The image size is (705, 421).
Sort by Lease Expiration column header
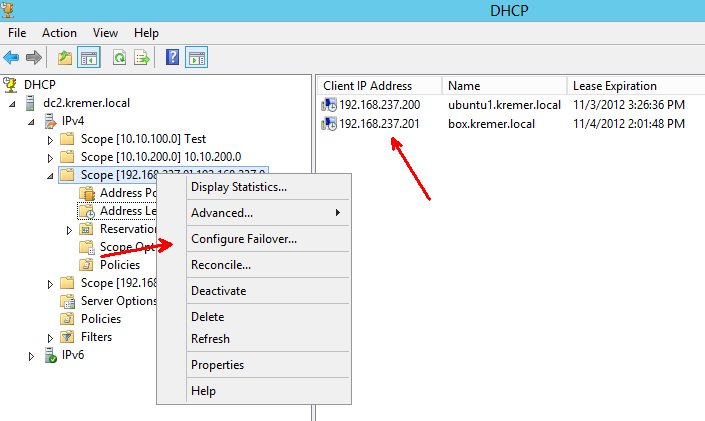(x=614, y=86)
